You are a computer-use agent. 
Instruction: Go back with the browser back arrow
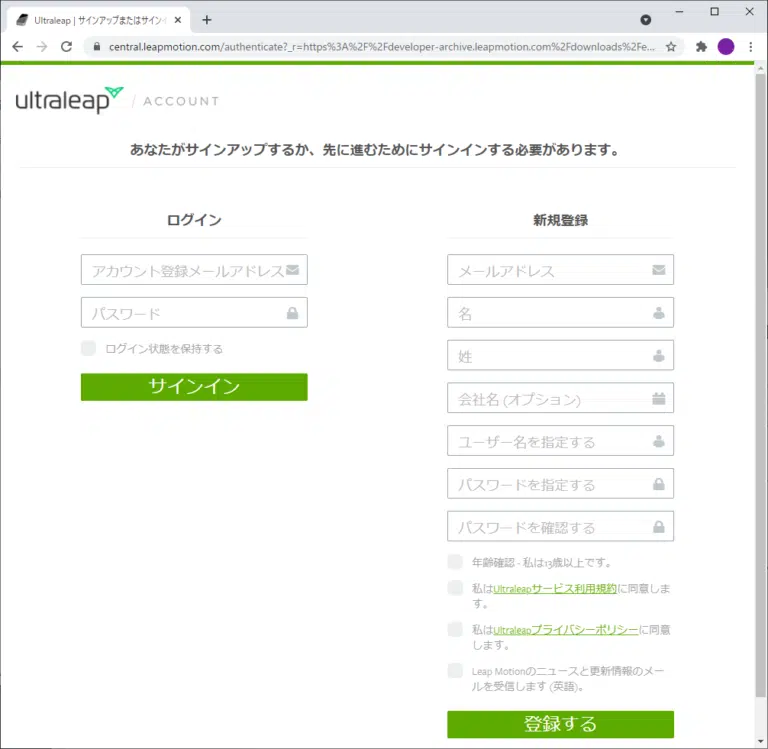coord(17,47)
